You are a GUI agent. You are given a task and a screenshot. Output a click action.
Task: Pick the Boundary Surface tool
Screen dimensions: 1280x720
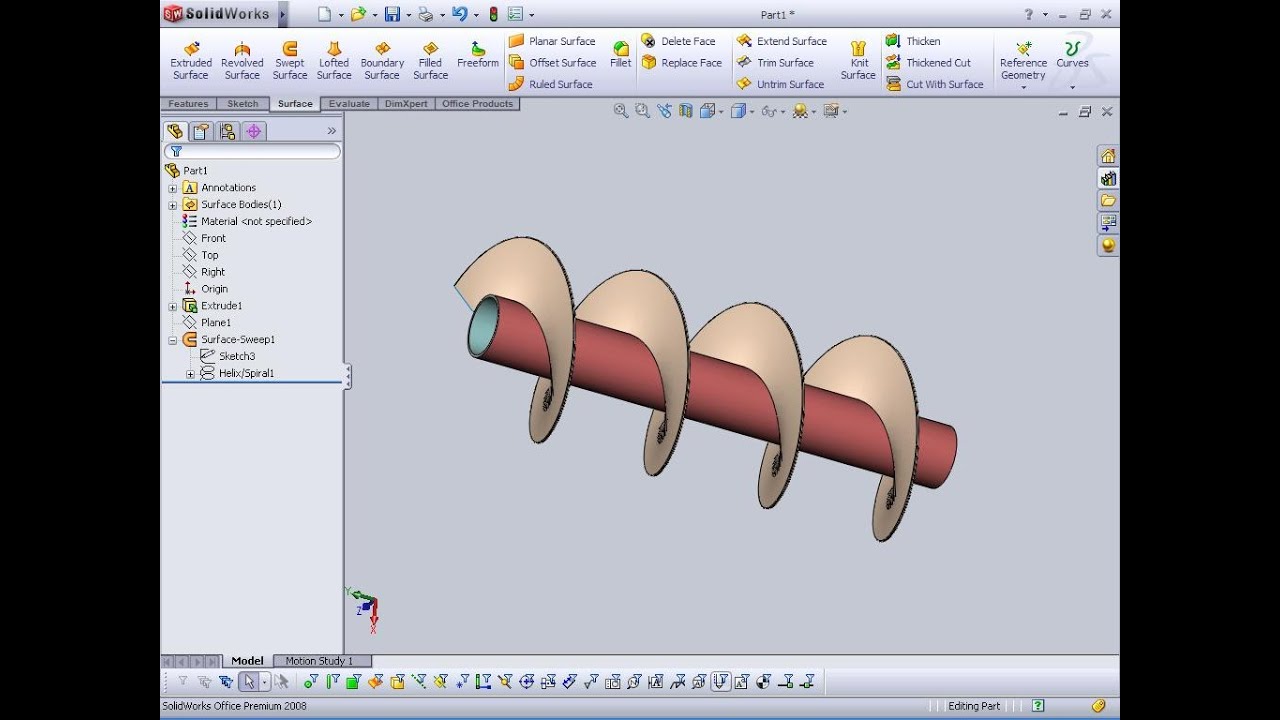coord(382,61)
